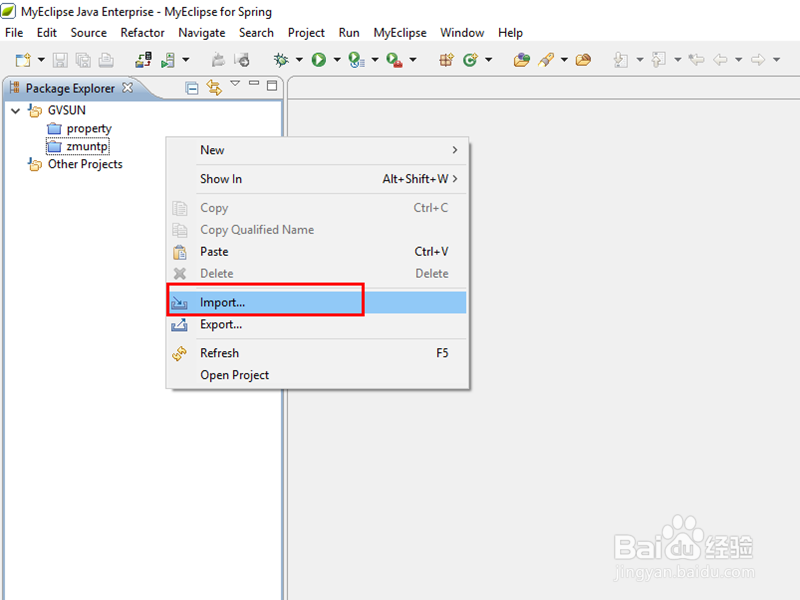
Task: Select the zmuntp project in the tree
Action: pos(78,146)
